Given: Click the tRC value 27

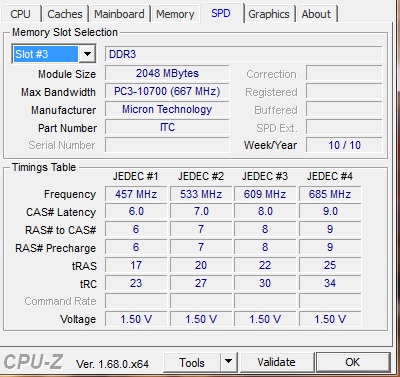Looking at the screenshot, I should [201, 283].
